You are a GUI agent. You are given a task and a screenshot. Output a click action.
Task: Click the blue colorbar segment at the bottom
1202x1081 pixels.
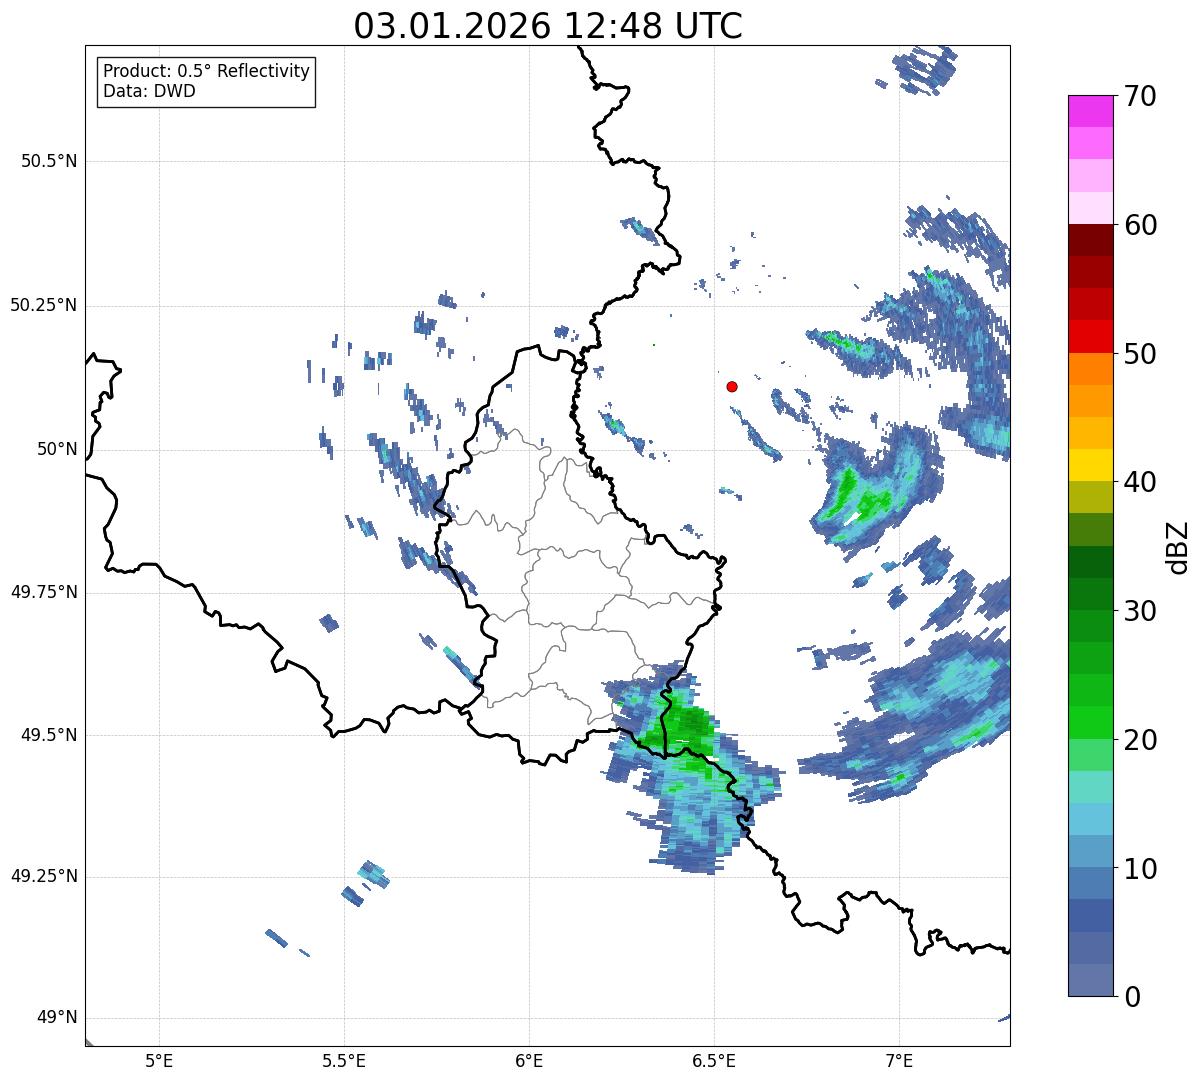[x=1090, y=980]
